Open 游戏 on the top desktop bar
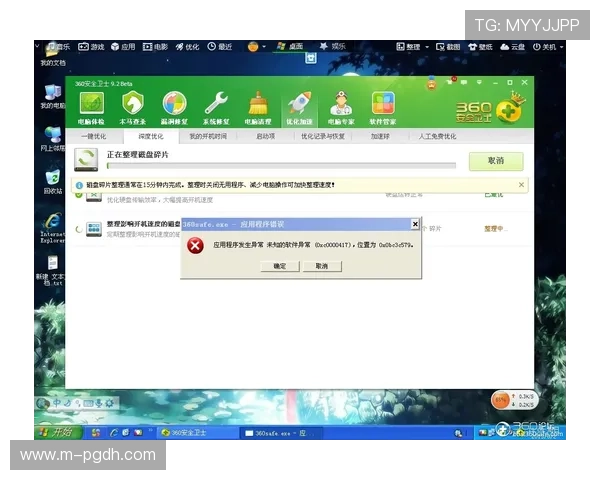Screen dimensions: 600x480 click(91, 47)
